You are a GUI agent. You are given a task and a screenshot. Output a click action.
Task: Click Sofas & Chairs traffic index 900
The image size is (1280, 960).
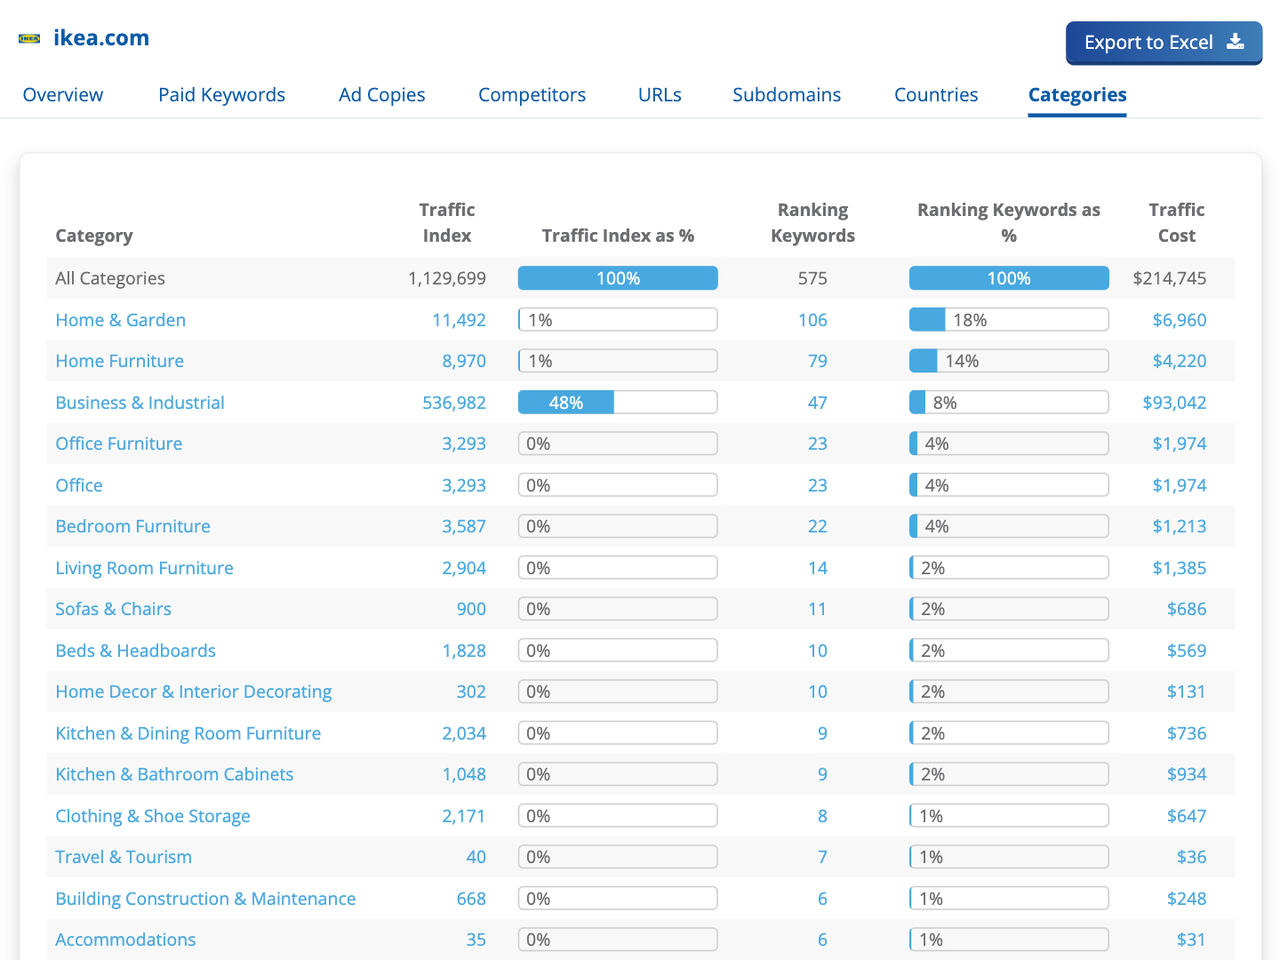(x=471, y=609)
